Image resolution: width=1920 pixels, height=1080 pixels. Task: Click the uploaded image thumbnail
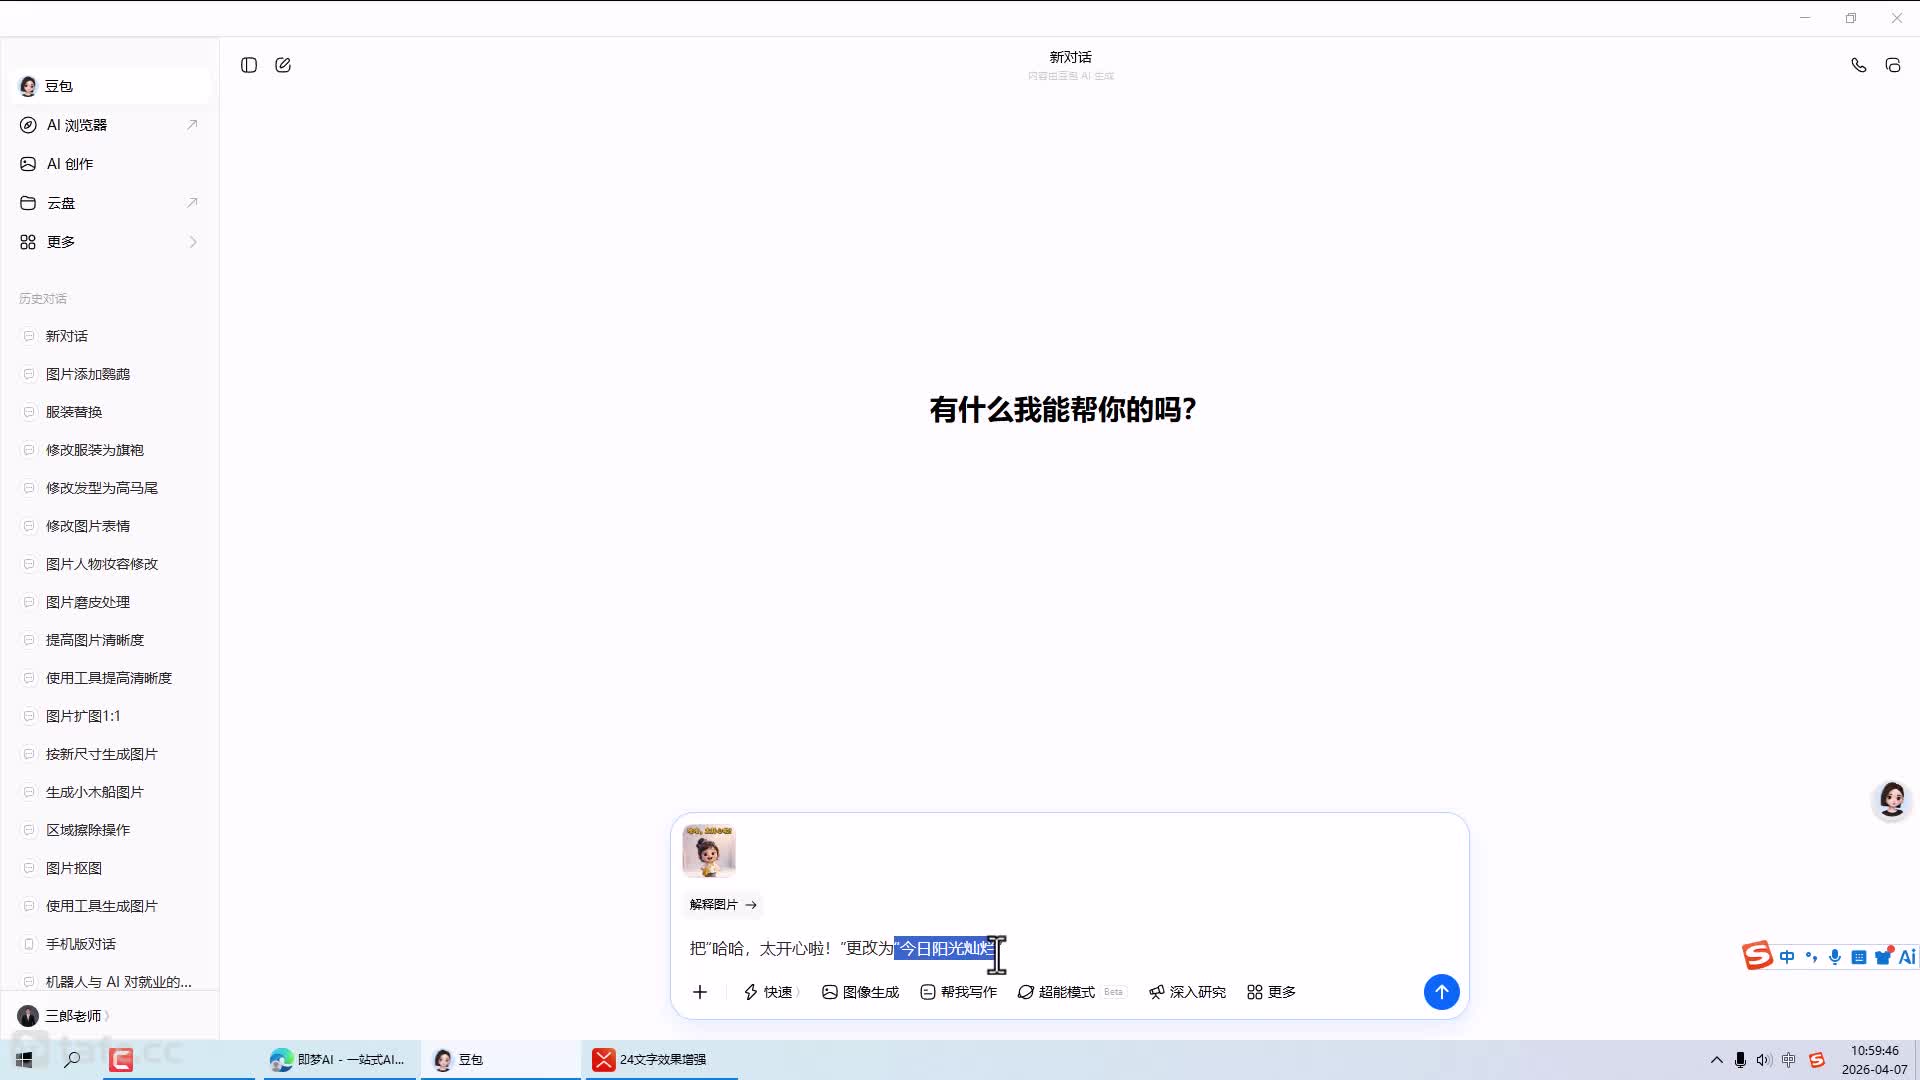point(708,851)
